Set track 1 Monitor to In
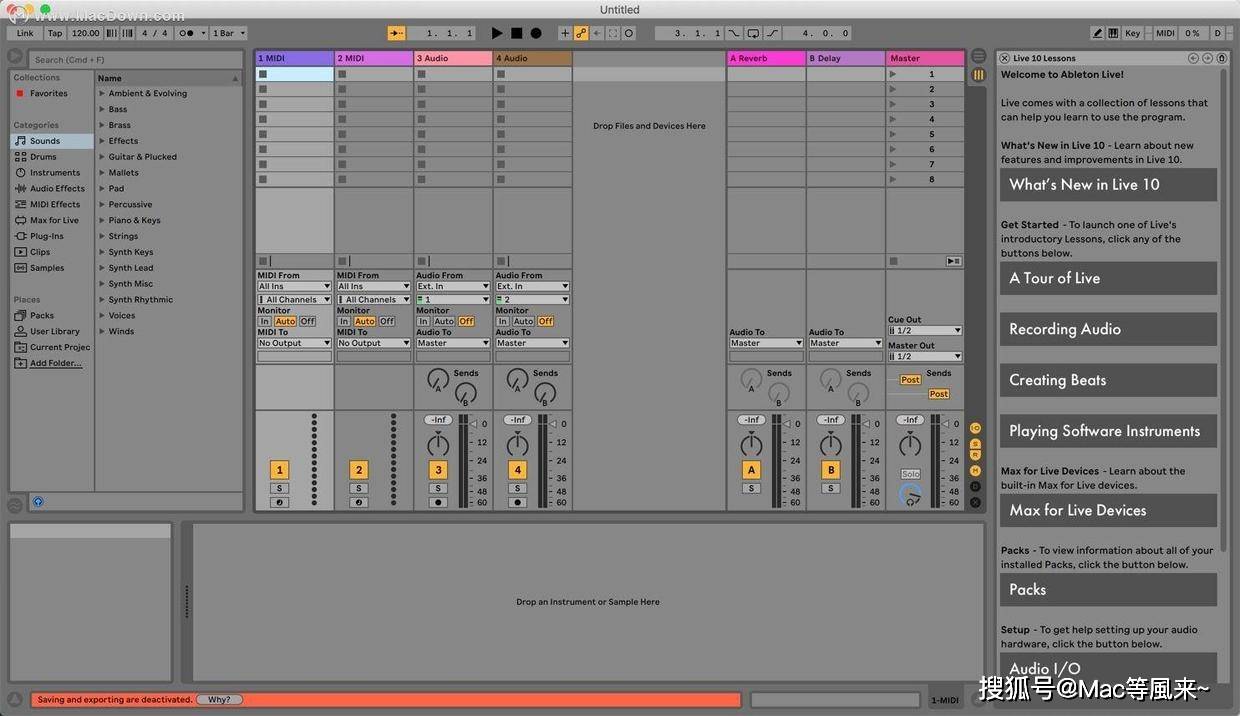 [264, 321]
